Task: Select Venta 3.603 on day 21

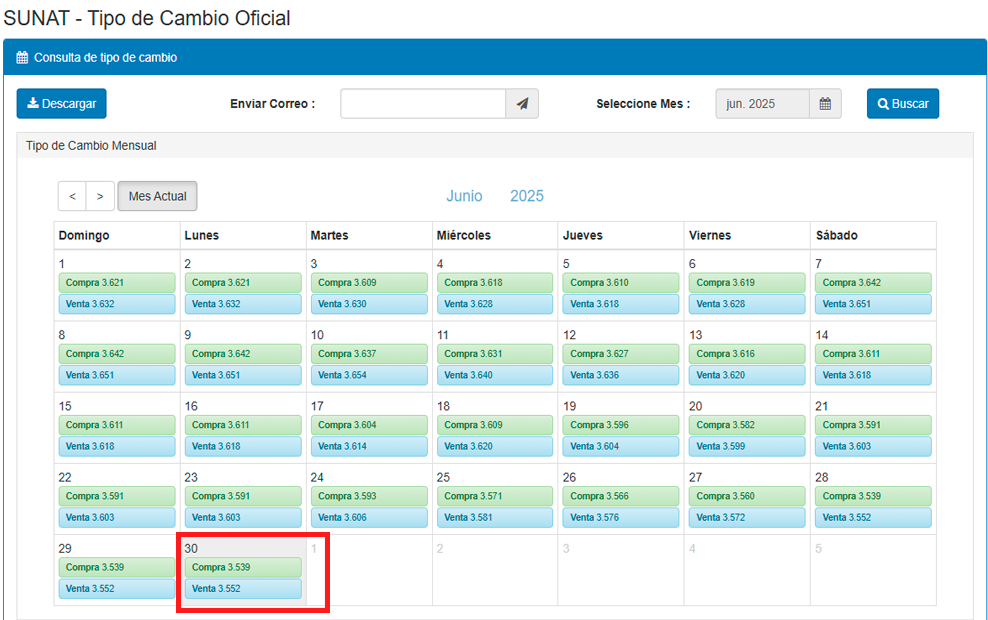Action: pyautogui.click(x=873, y=446)
